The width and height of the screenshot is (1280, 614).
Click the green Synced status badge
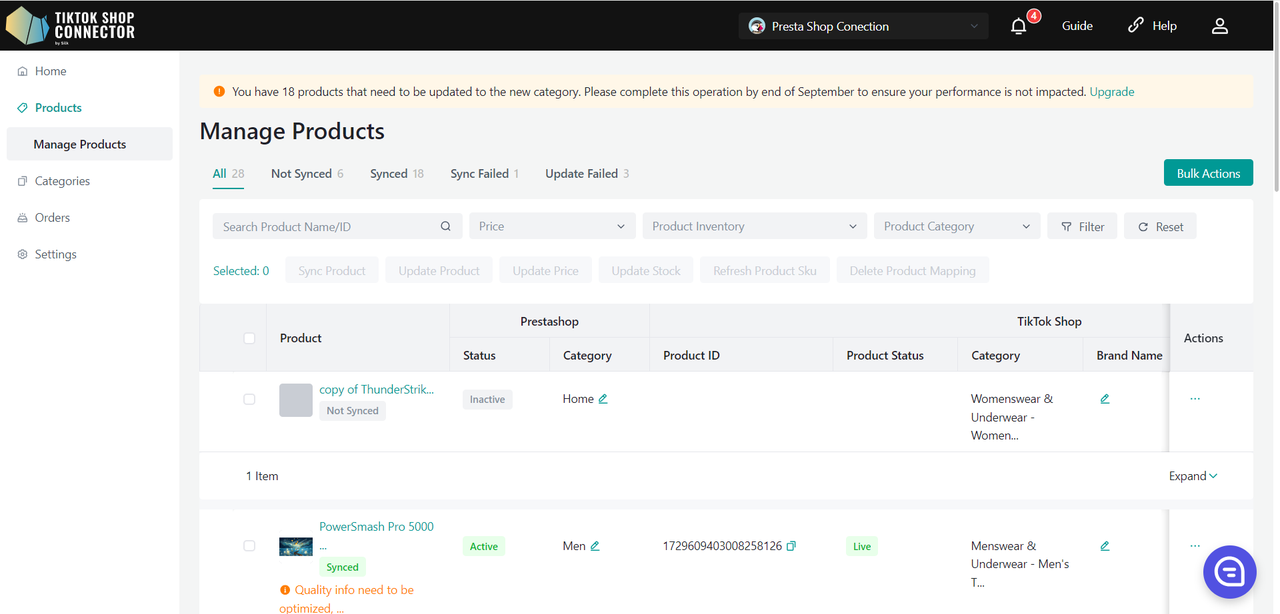(343, 567)
